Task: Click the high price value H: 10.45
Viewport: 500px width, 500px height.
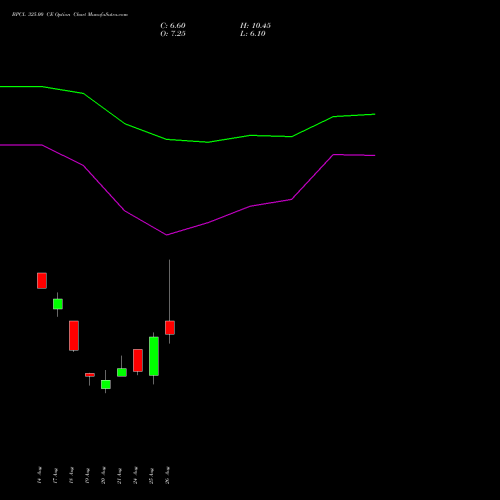Action: (x=255, y=26)
